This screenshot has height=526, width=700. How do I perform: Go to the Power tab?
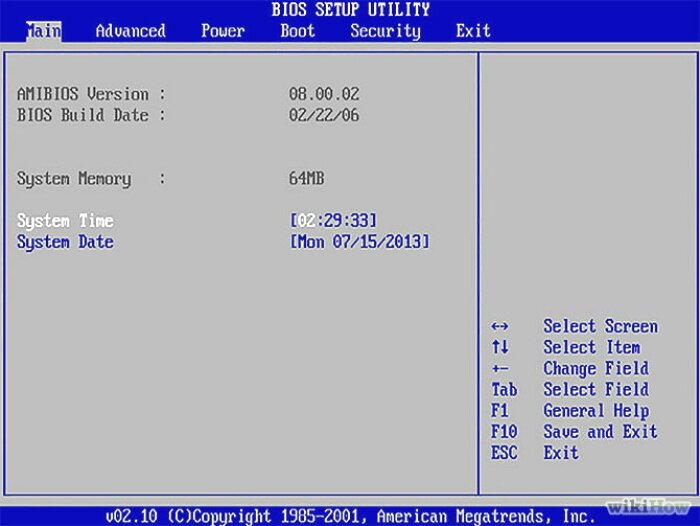pyautogui.click(x=222, y=31)
